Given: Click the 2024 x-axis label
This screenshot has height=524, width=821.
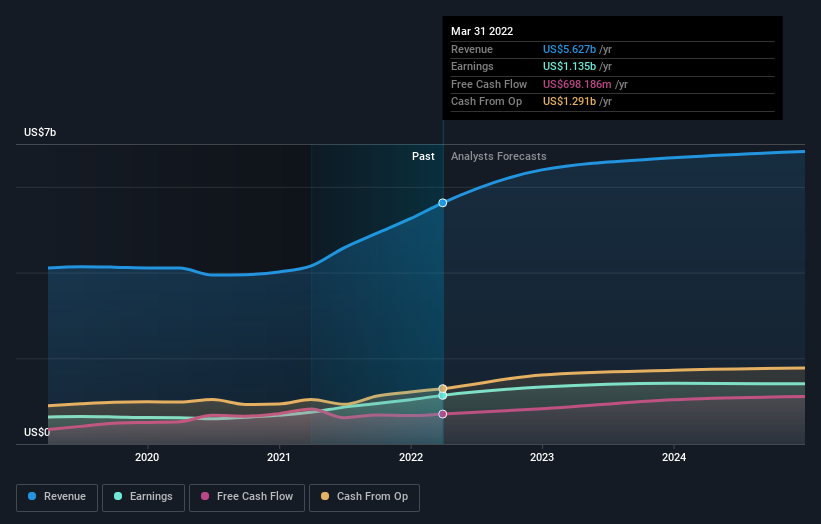Looking at the screenshot, I should pyautogui.click(x=674, y=457).
